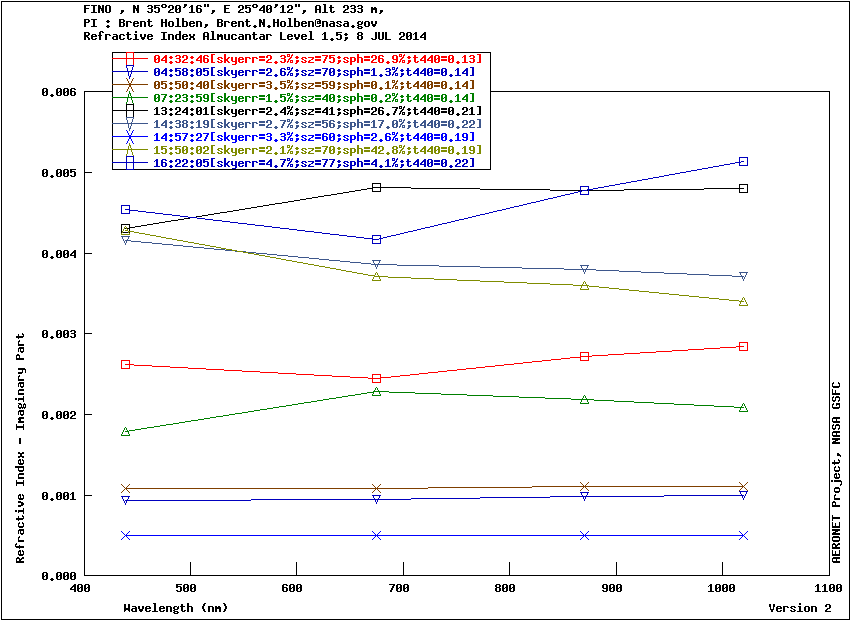Select olive triangle data point at 1020 nm
This screenshot has height=620, width=850.
click(x=743, y=301)
